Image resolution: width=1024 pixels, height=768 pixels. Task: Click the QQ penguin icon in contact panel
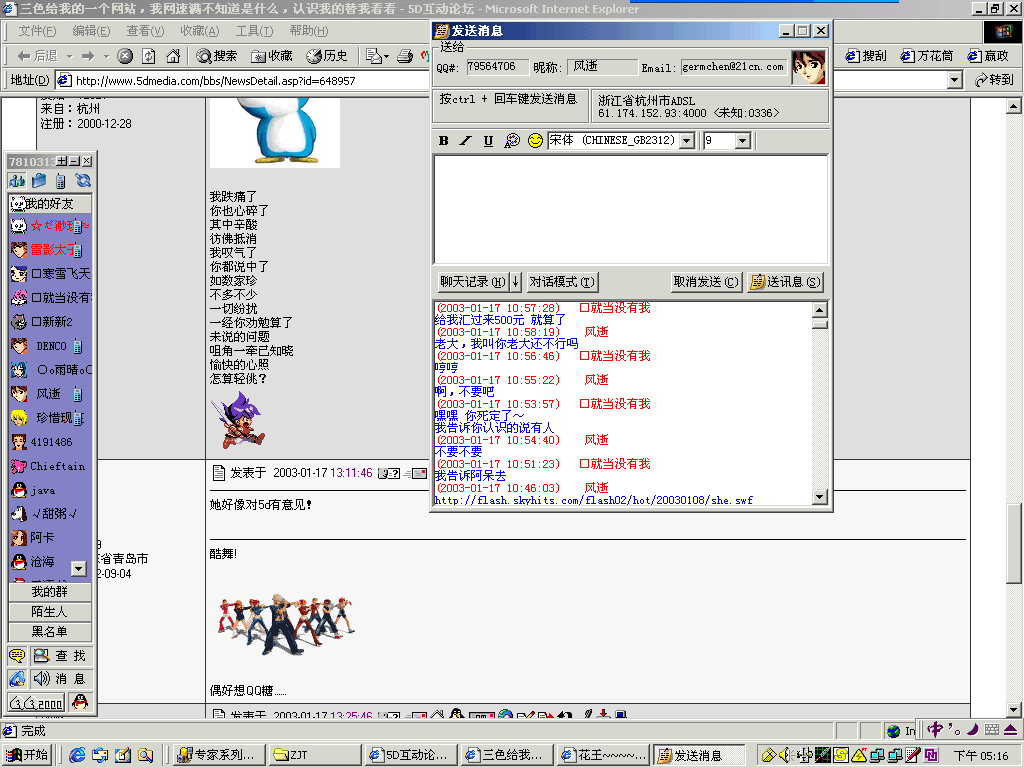coord(79,702)
